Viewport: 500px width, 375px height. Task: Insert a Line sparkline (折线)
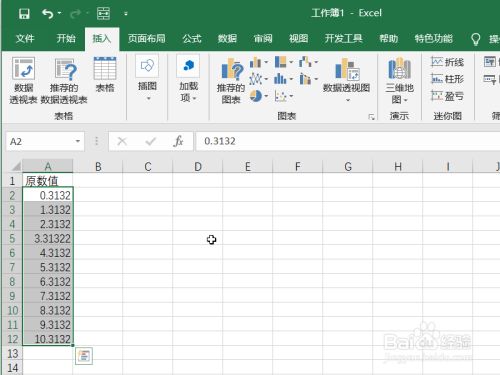(x=447, y=62)
